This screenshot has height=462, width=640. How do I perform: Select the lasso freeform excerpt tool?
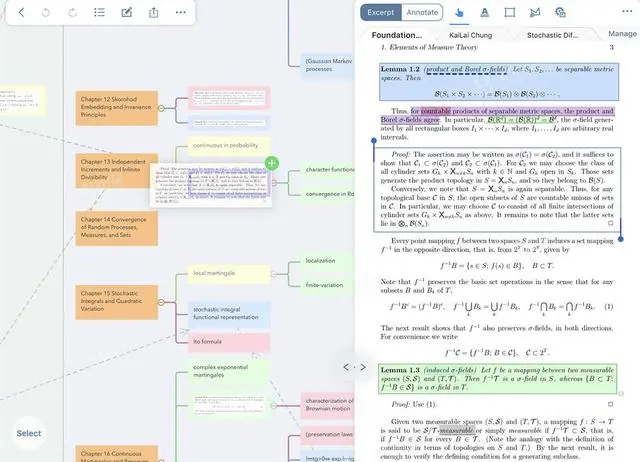[x=535, y=13]
